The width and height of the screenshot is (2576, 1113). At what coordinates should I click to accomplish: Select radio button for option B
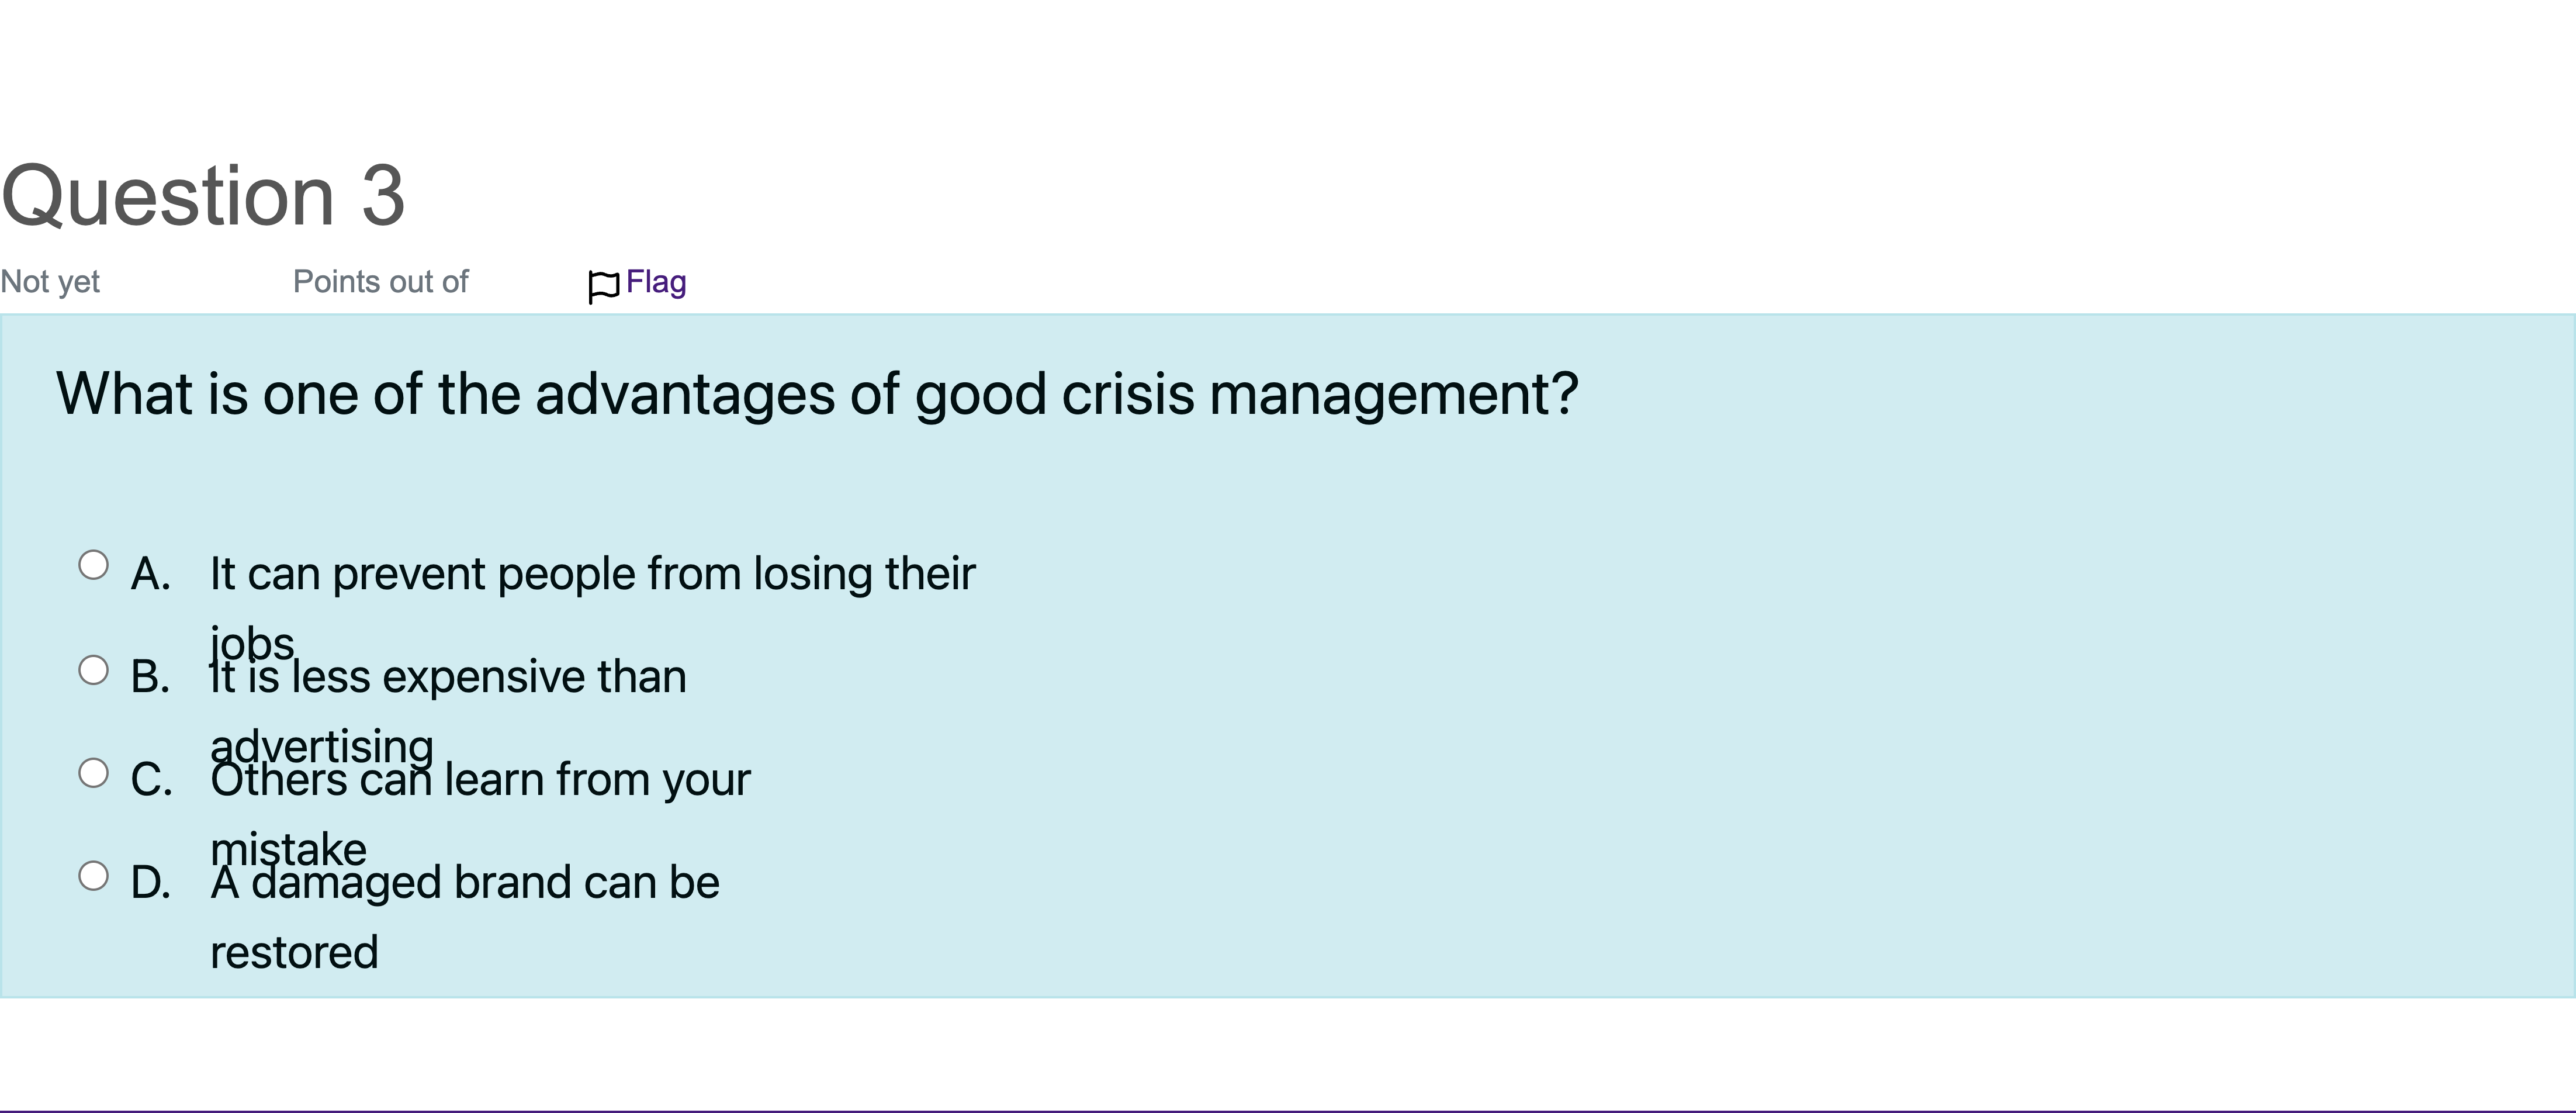click(x=93, y=670)
